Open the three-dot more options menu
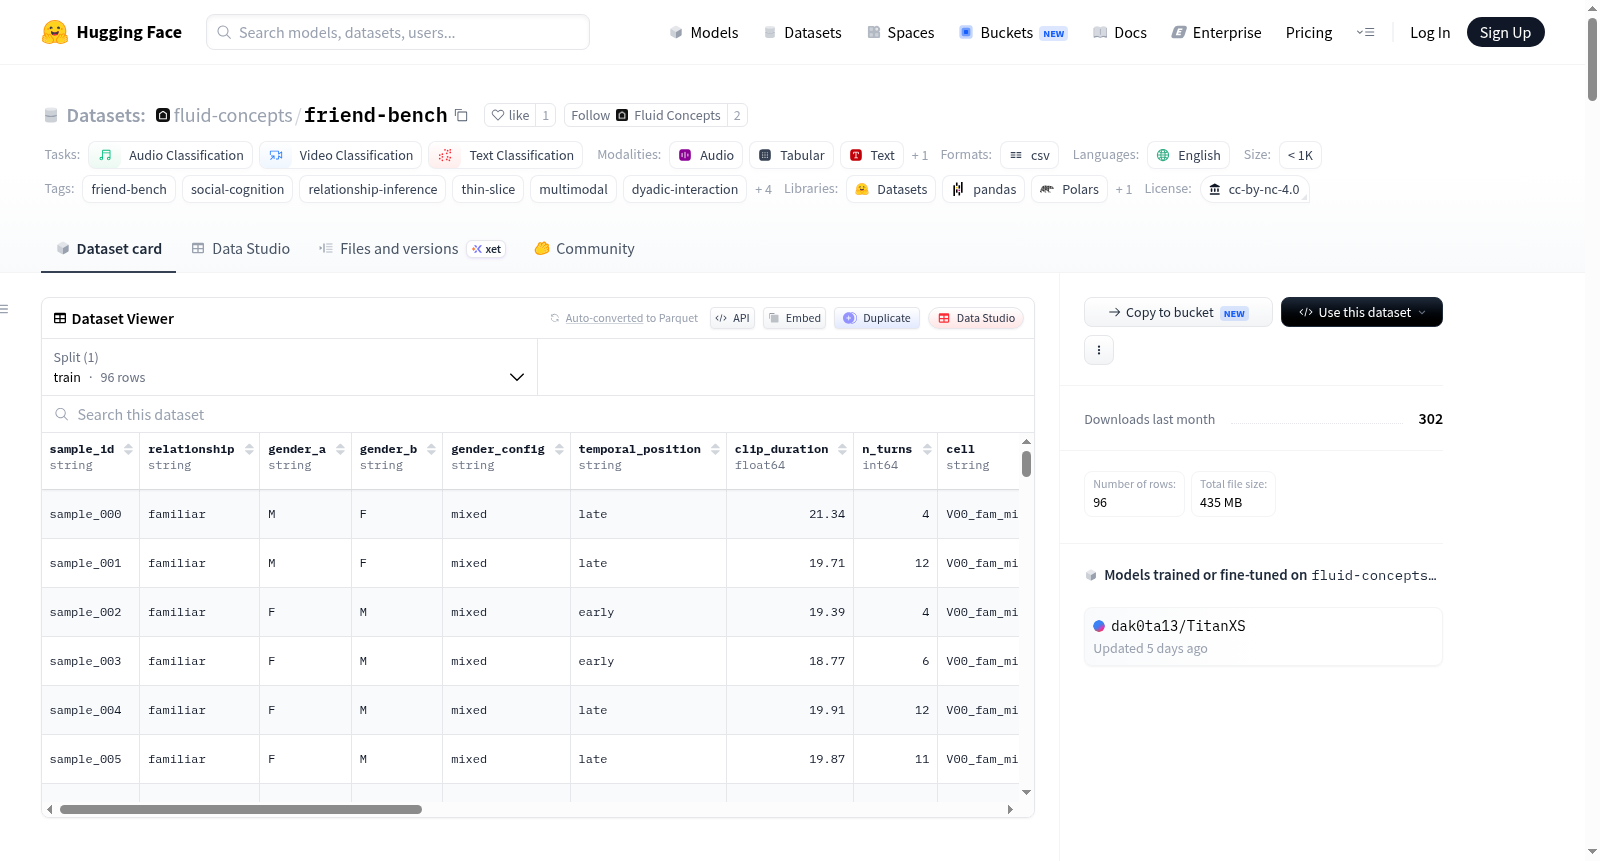 pos(1099,350)
